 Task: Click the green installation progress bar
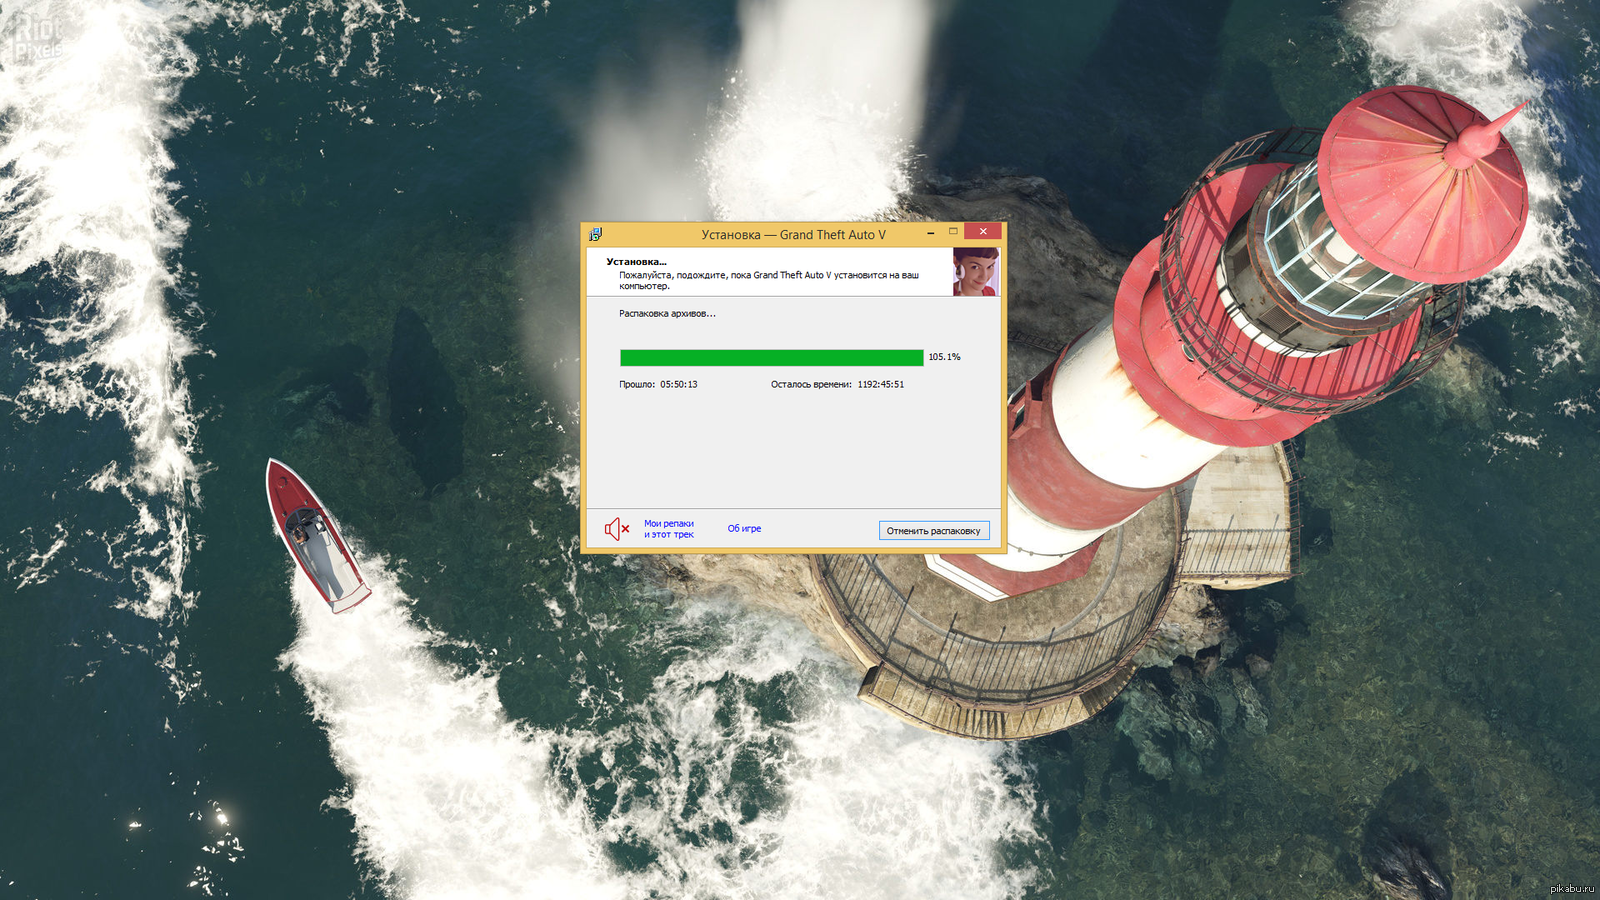tap(772, 357)
